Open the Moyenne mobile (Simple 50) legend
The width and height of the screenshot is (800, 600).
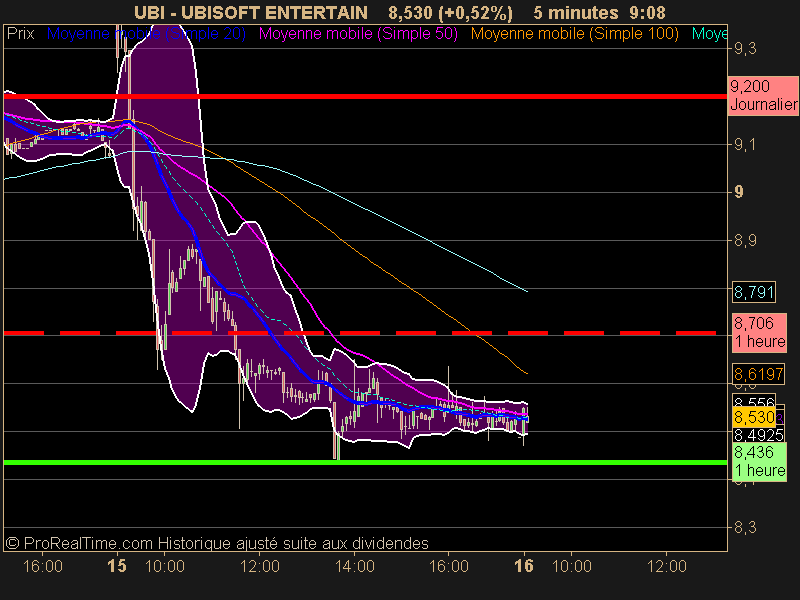[x=358, y=34]
